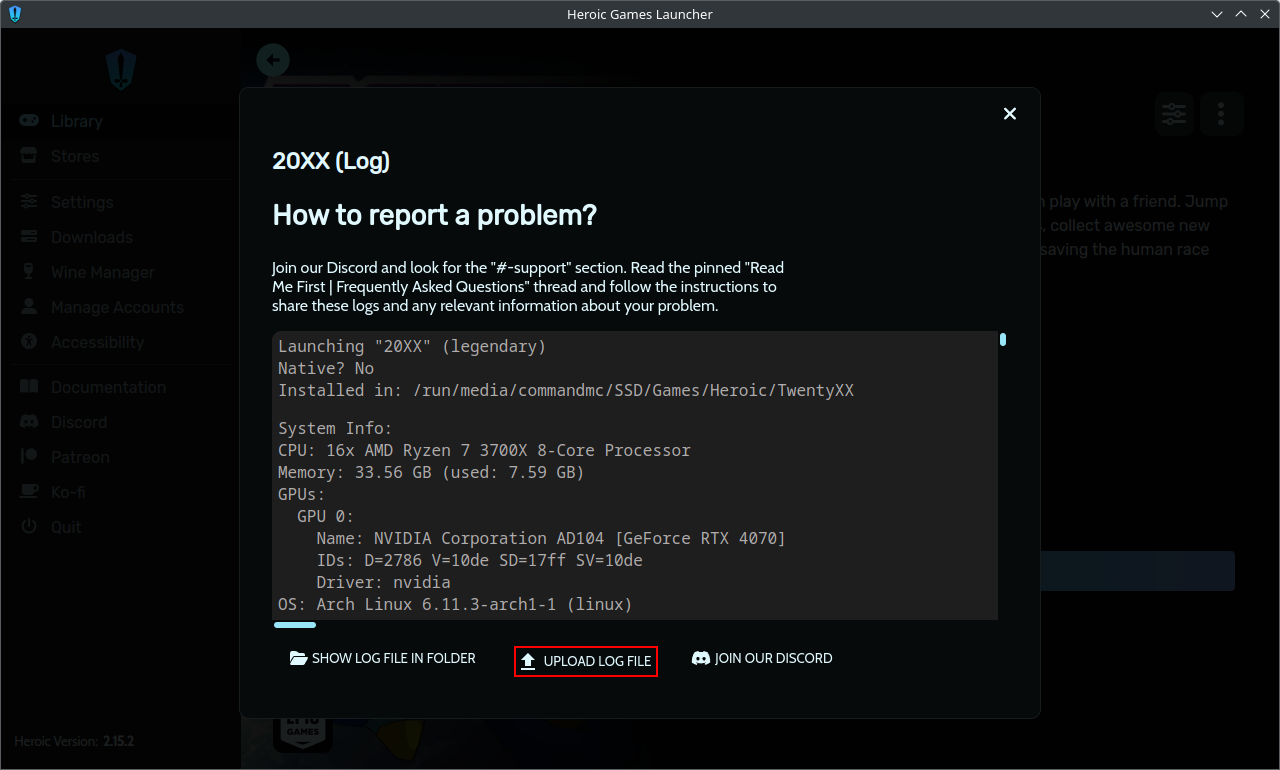This screenshot has width=1280, height=770.
Task: Click the "20XX (Log)" dialog title
Action: (331, 161)
